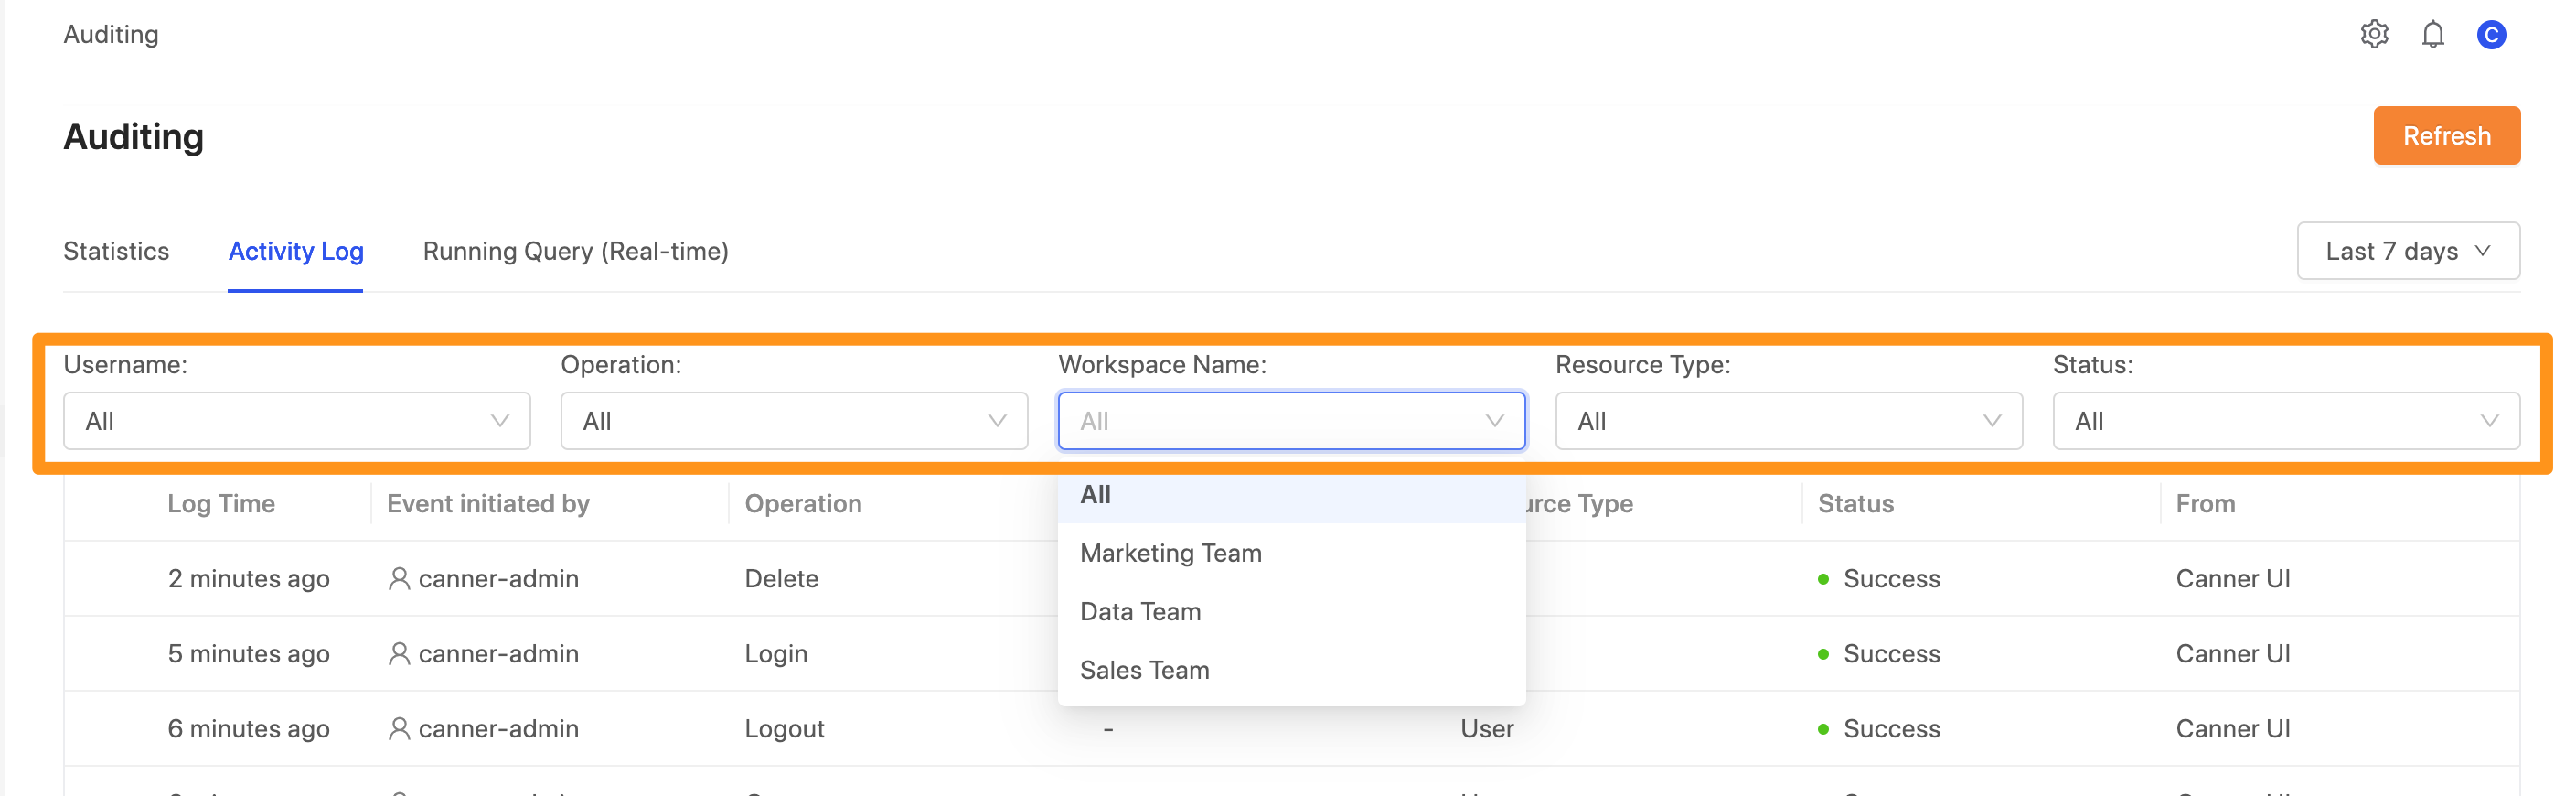Click the Refresh button
Screen dimensions: 2576x796
2446,135
